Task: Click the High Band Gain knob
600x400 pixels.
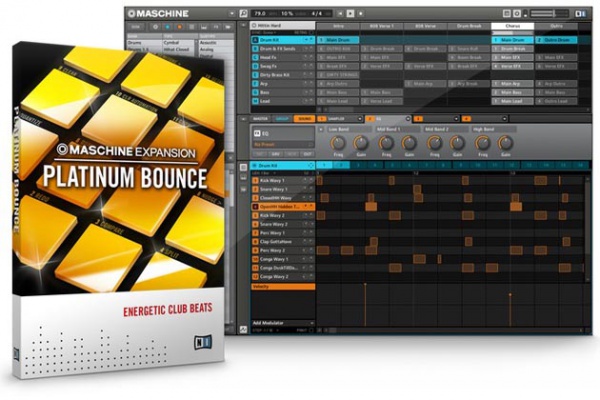Action: coord(505,143)
